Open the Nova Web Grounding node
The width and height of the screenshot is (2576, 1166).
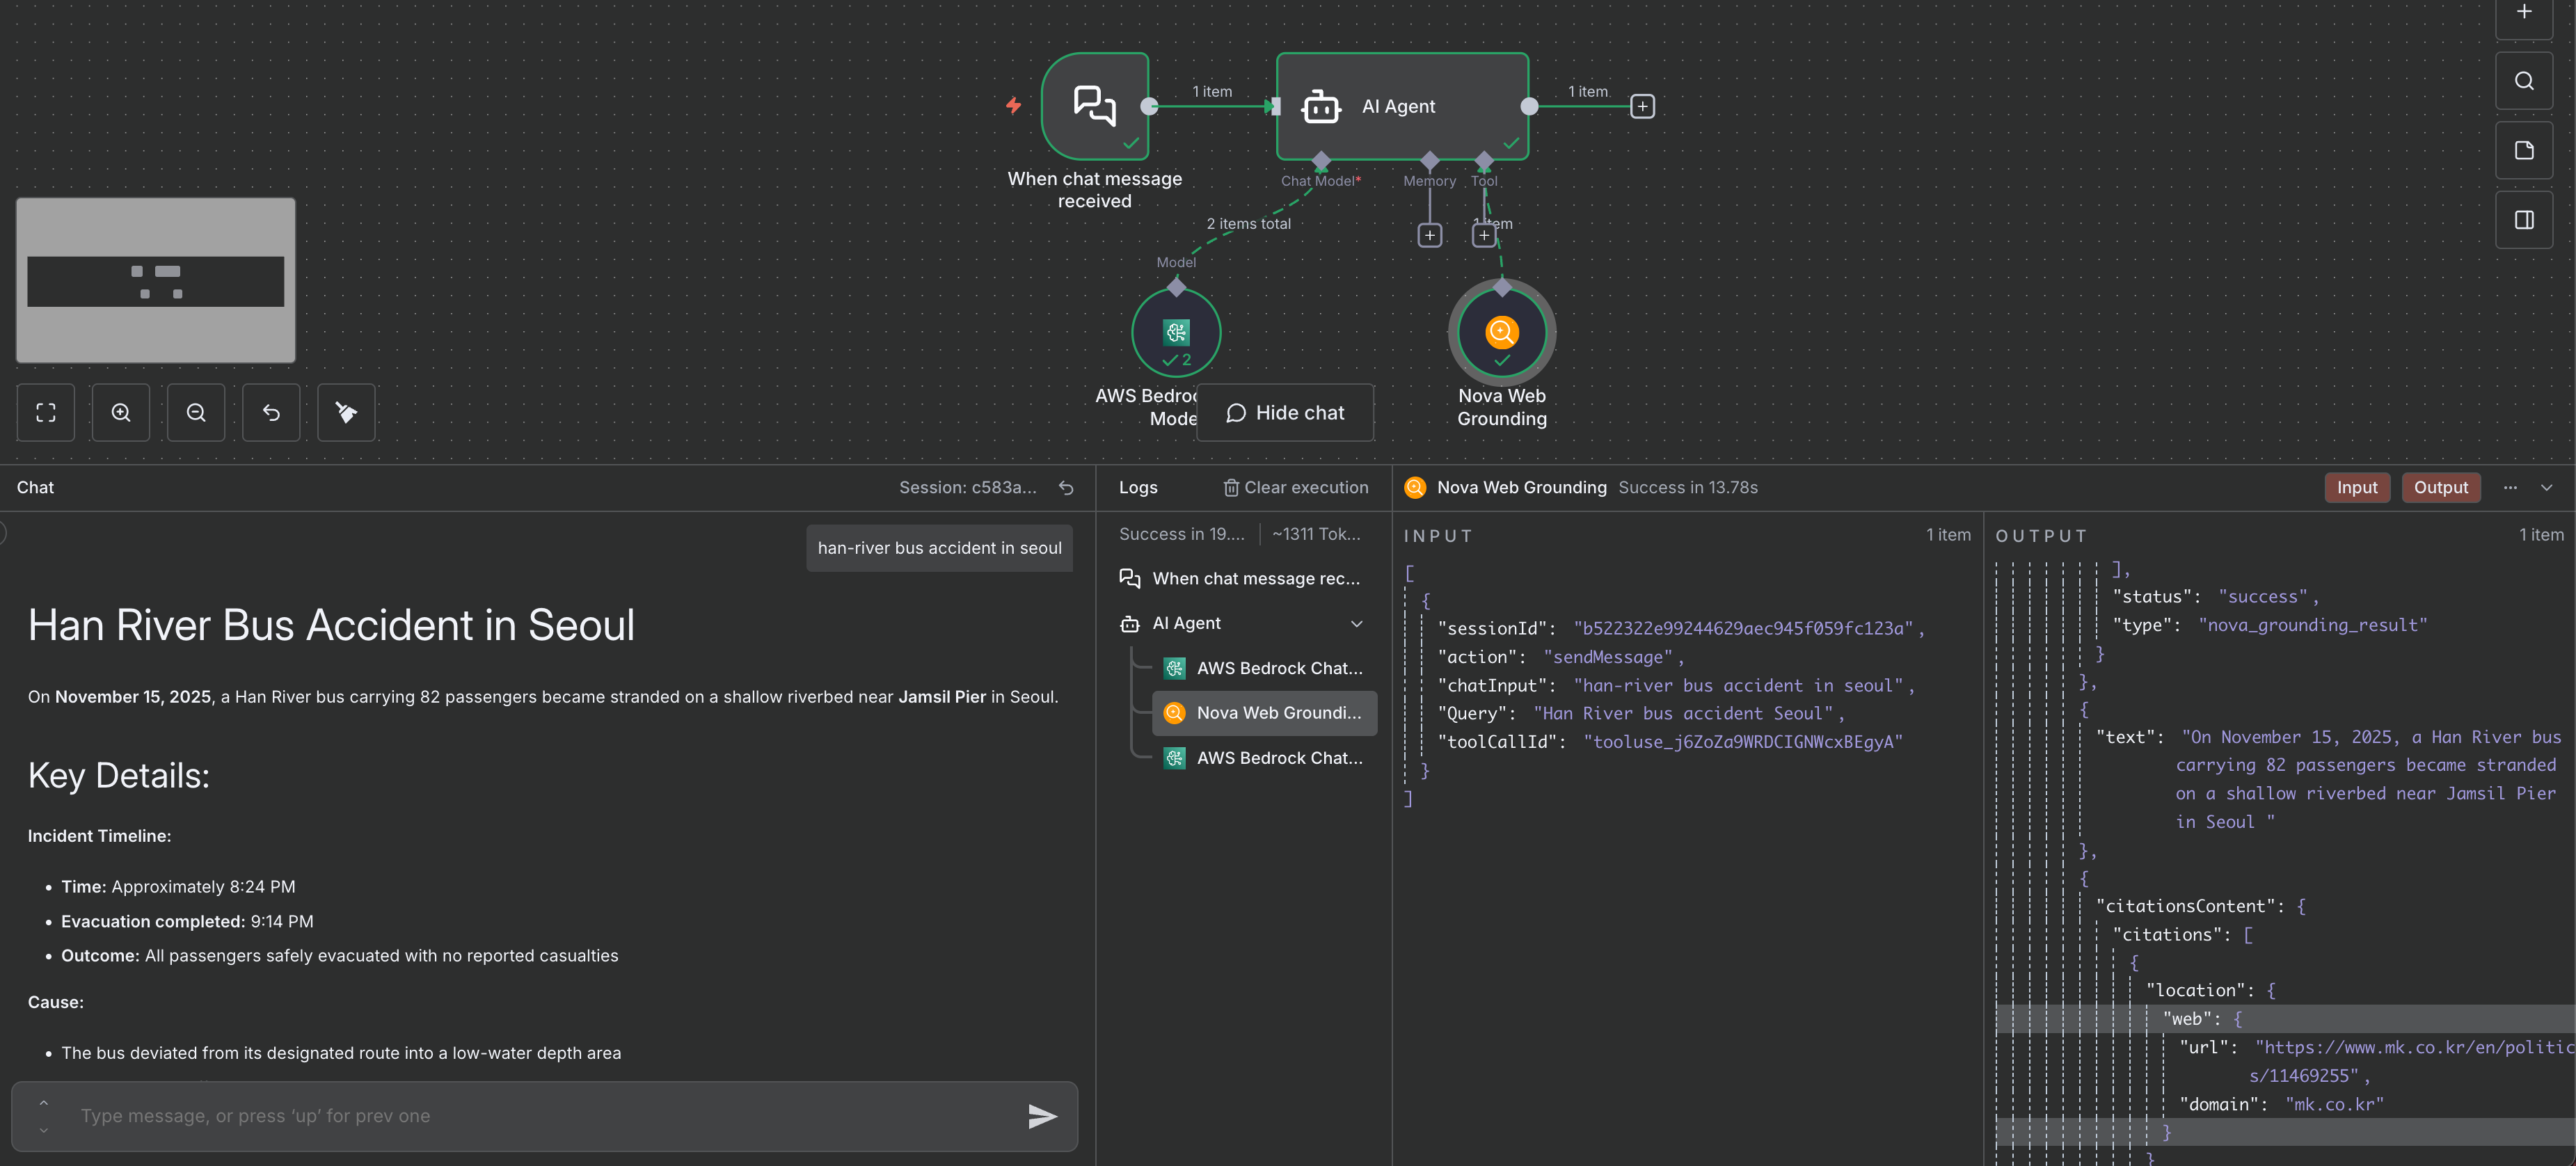pyautogui.click(x=1501, y=332)
